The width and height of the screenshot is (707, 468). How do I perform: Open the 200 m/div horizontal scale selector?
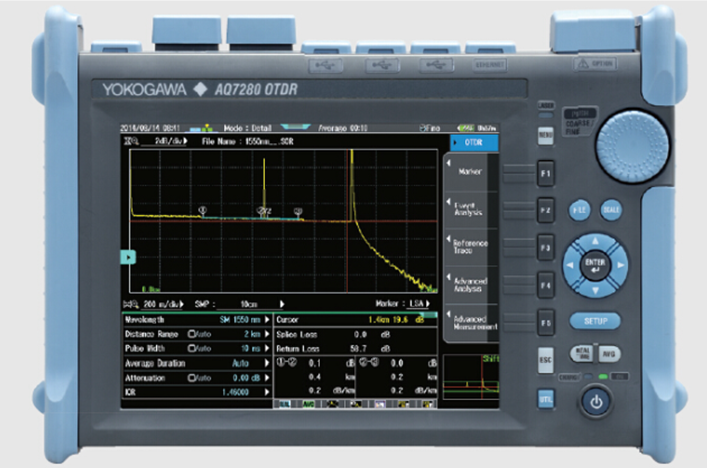[x=164, y=304]
